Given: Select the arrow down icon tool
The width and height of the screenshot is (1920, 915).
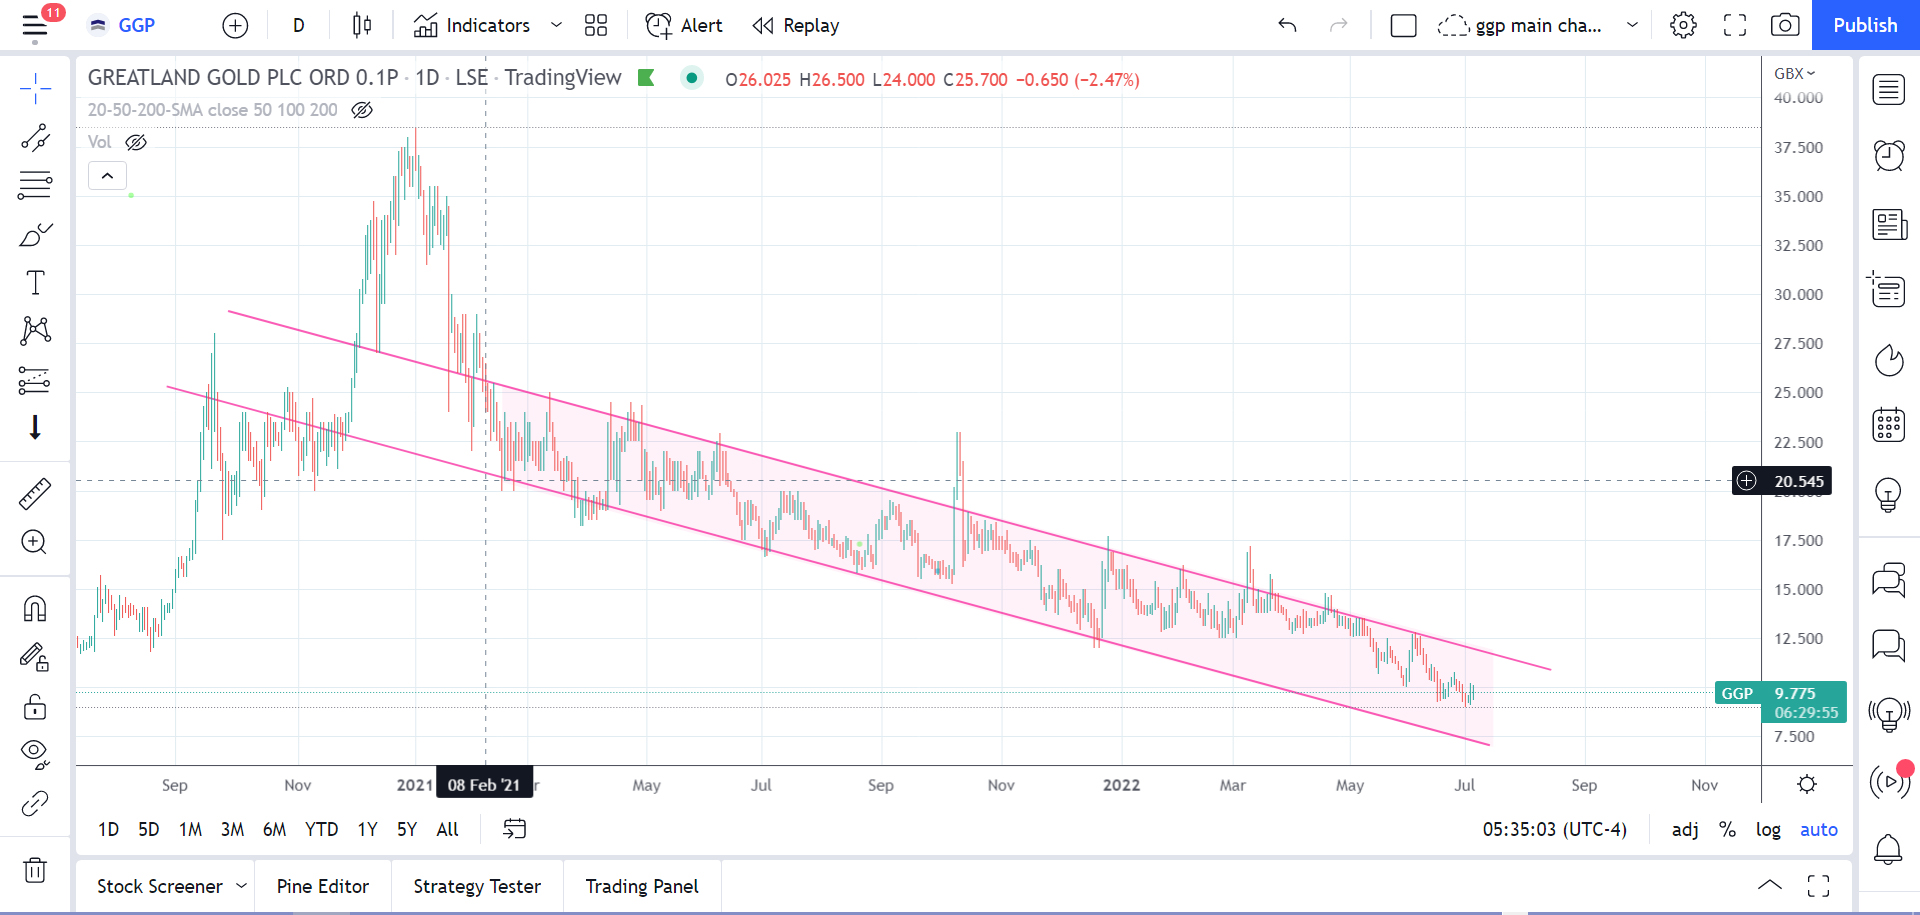Looking at the screenshot, I should pyautogui.click(x=35, y=428).
